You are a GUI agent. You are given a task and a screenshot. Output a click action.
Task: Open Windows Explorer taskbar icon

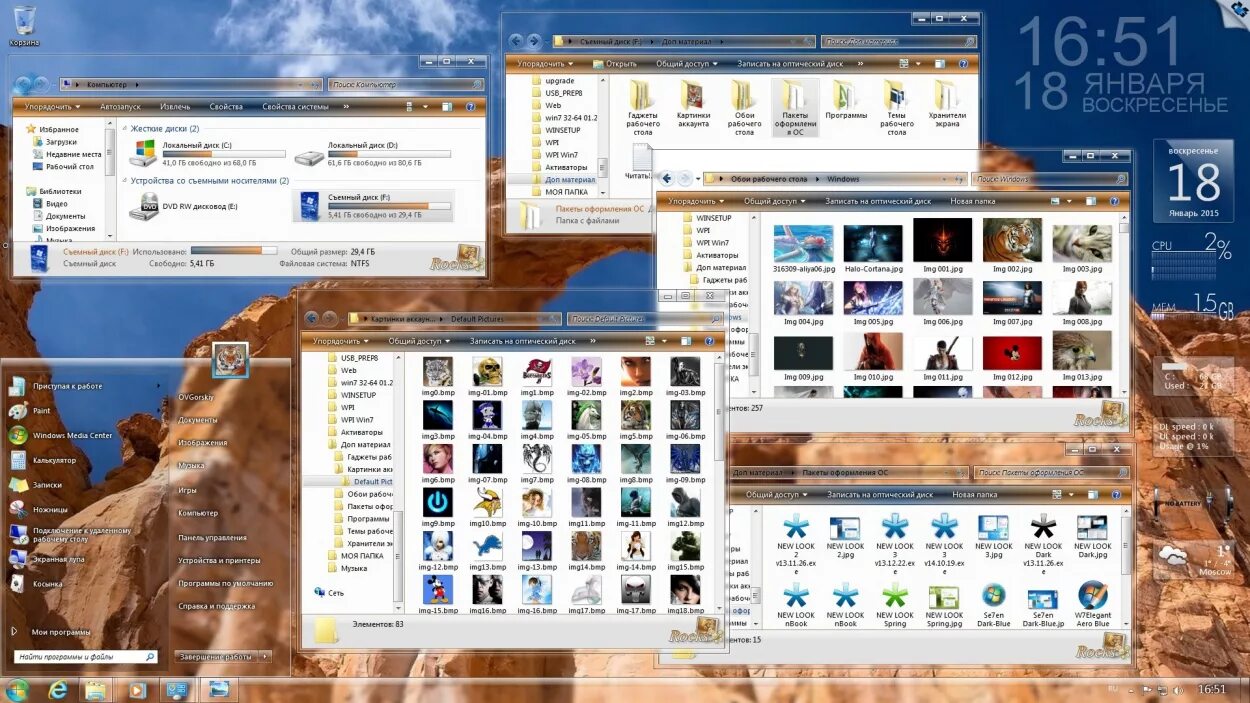(x=95, y=689)
